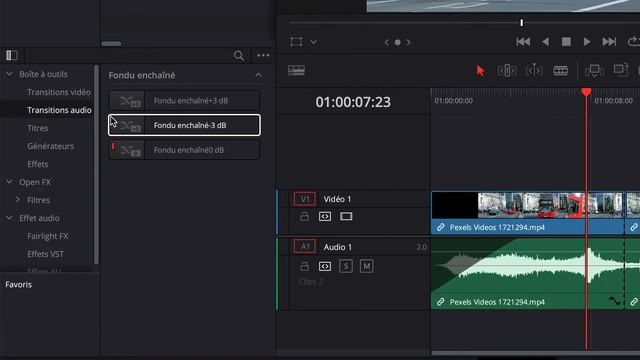The width and height of the screenshot is (640, 360).
Task: Select Effets VST category
Action: (46, 254)
